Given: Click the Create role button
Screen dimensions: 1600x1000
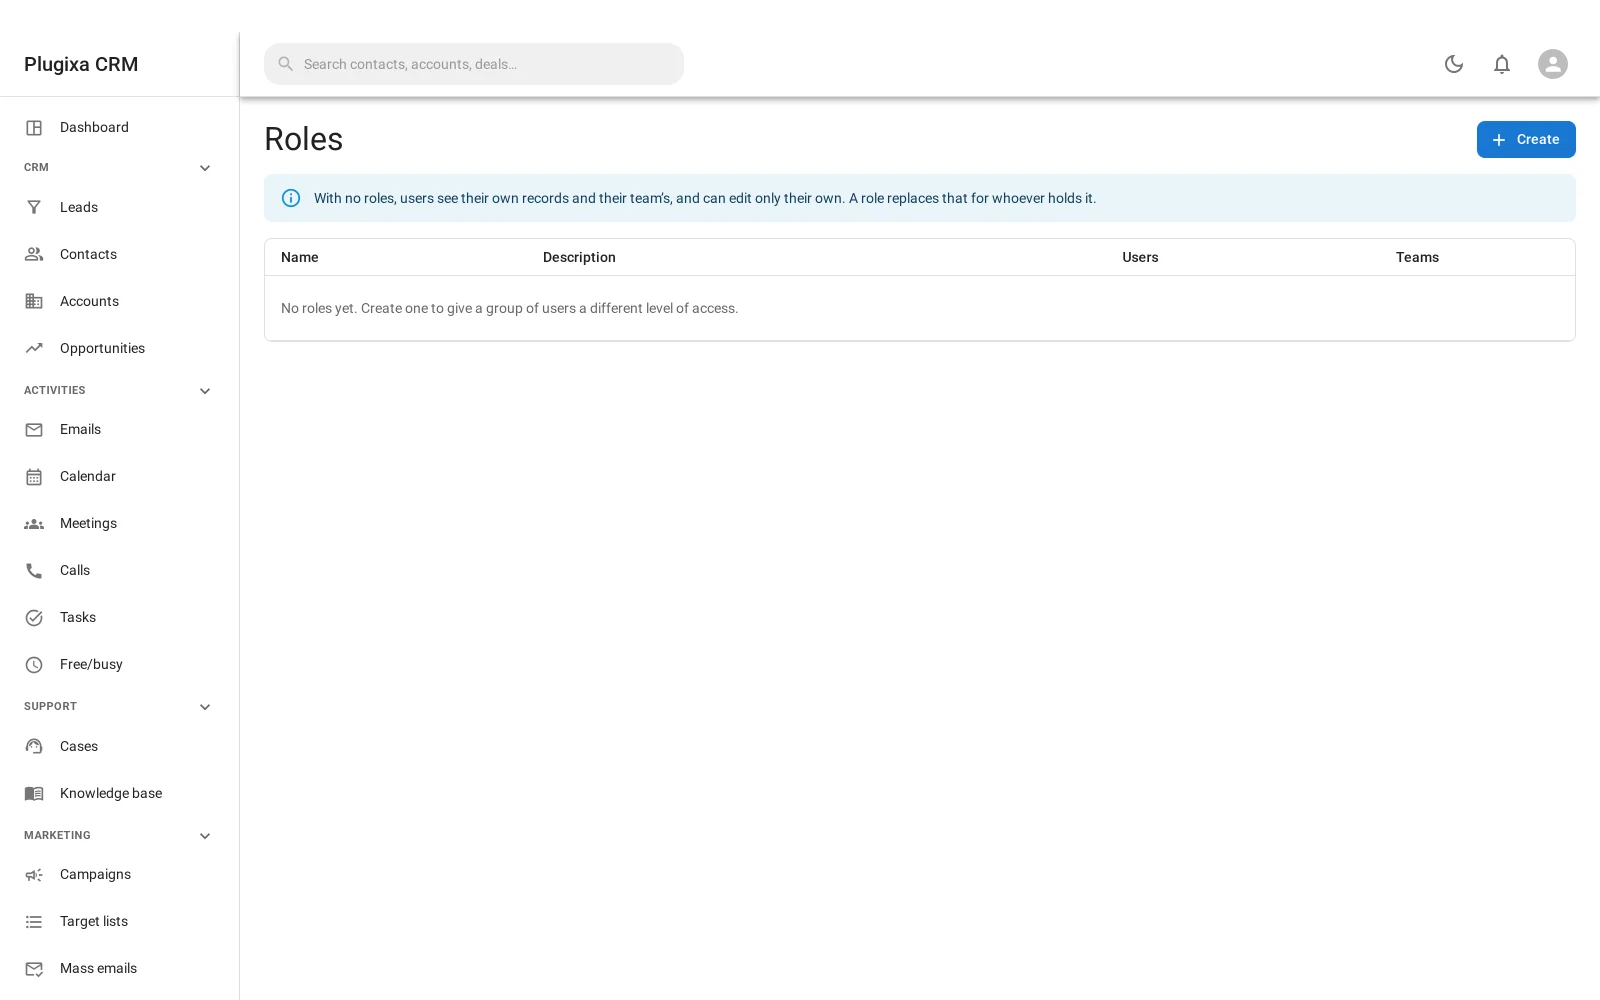Looking at the screenshot, I should coord(1526,140).
